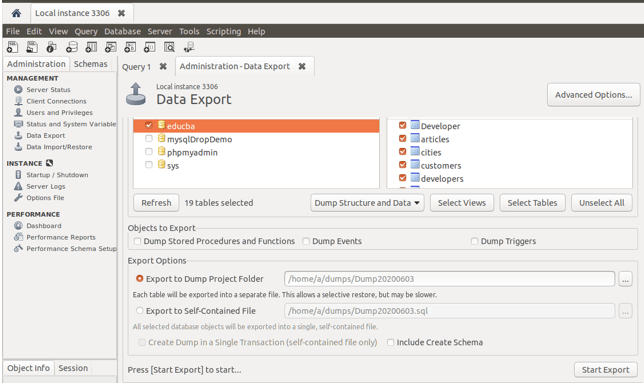Check the mysqlDropDemo schema checkbox
The width and height of the screenshot is (644, 384).
click(x=149, y=139)
